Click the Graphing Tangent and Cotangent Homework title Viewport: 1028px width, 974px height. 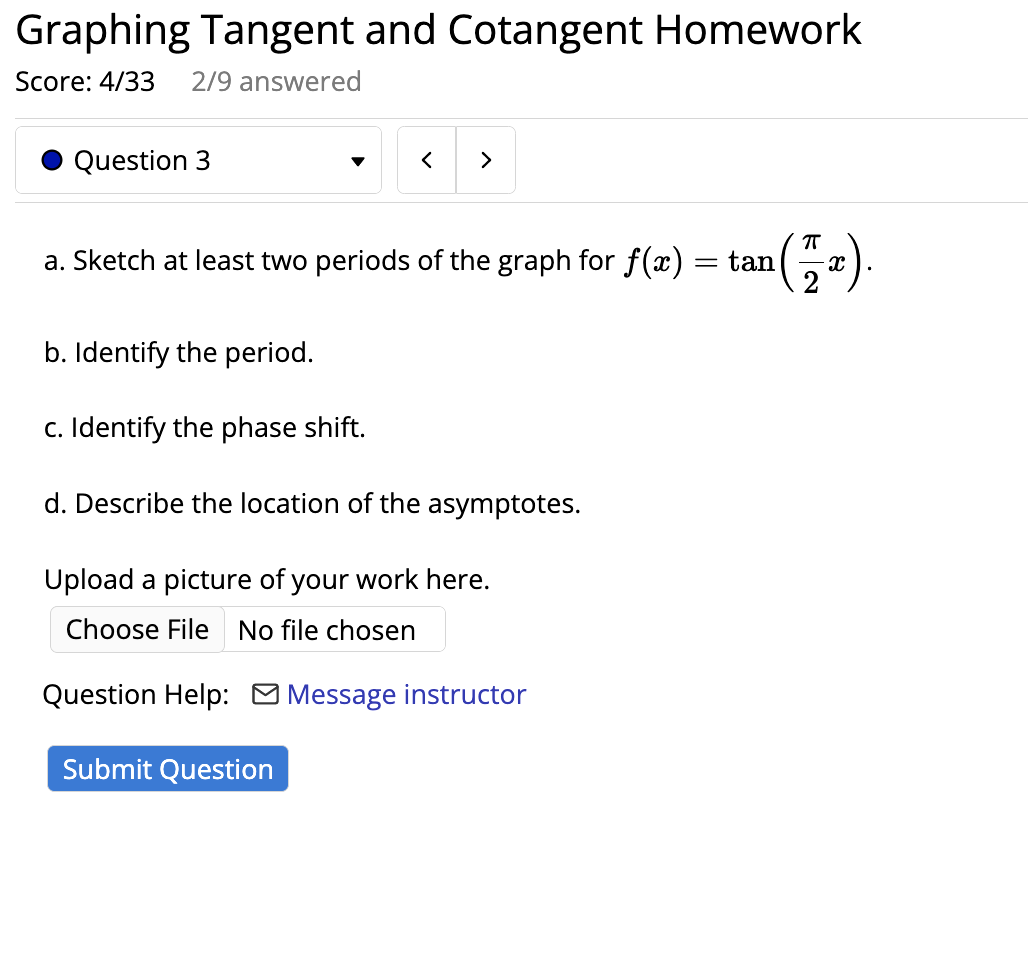tap(437, 29)
